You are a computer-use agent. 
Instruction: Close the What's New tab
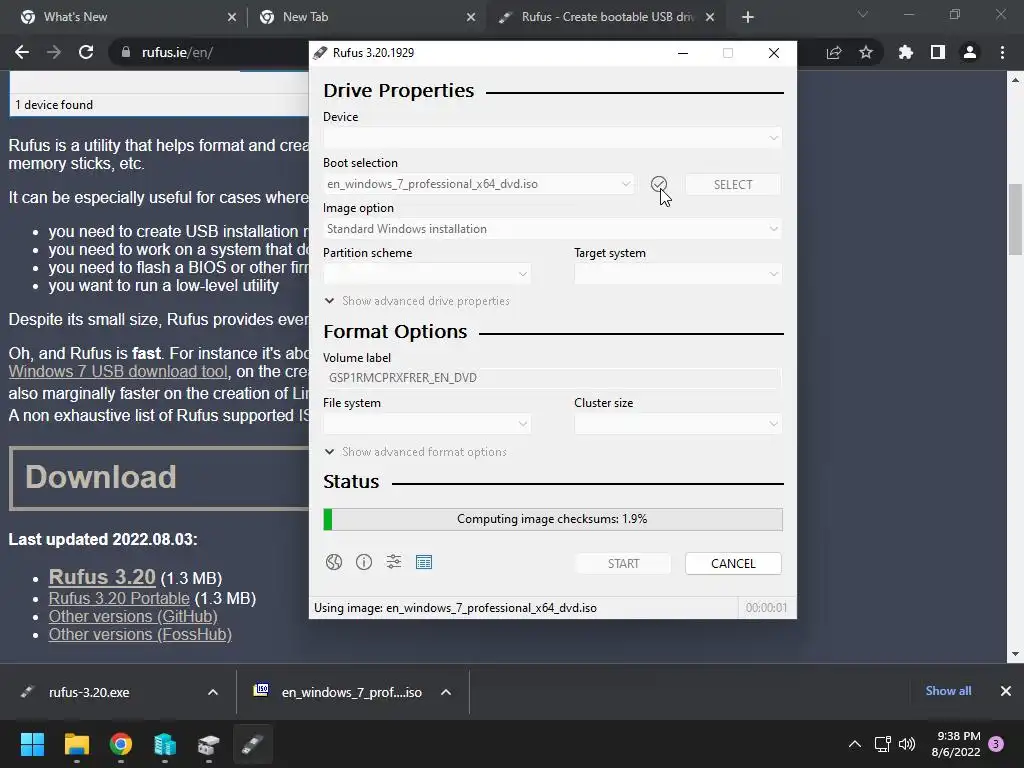(x=232, y=17)
